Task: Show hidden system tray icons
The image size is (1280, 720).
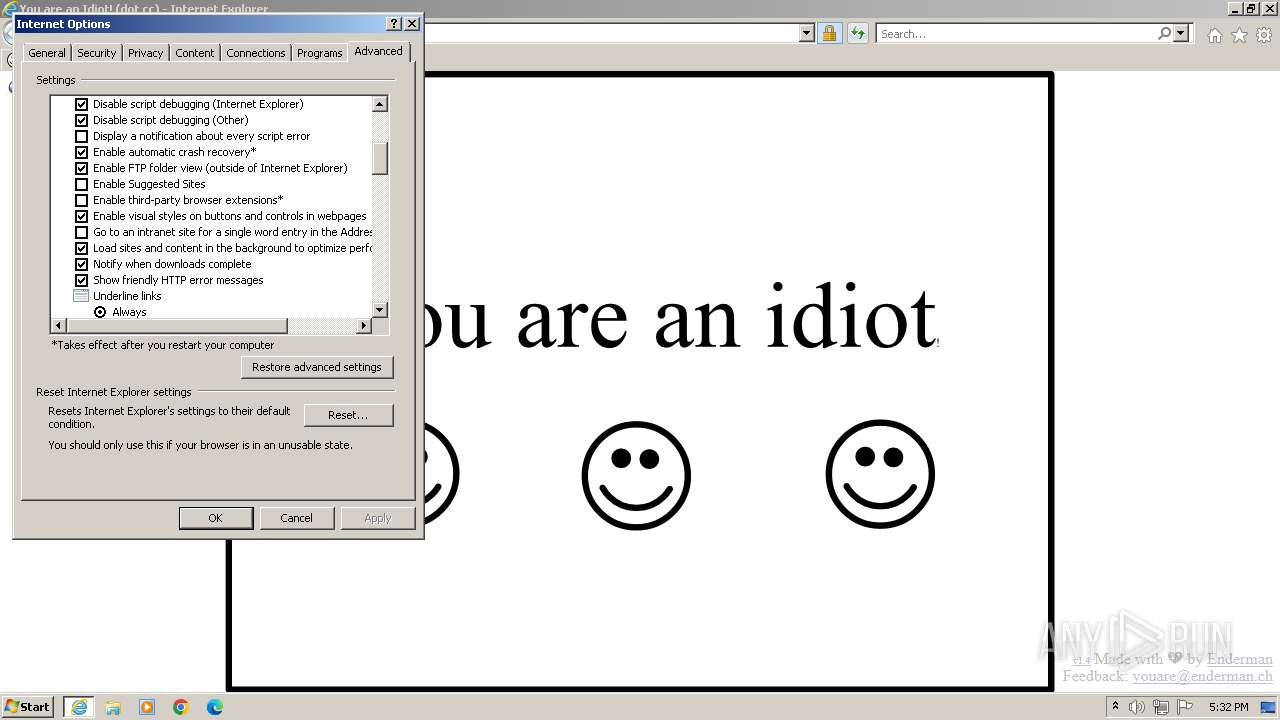Action: 1115,707
